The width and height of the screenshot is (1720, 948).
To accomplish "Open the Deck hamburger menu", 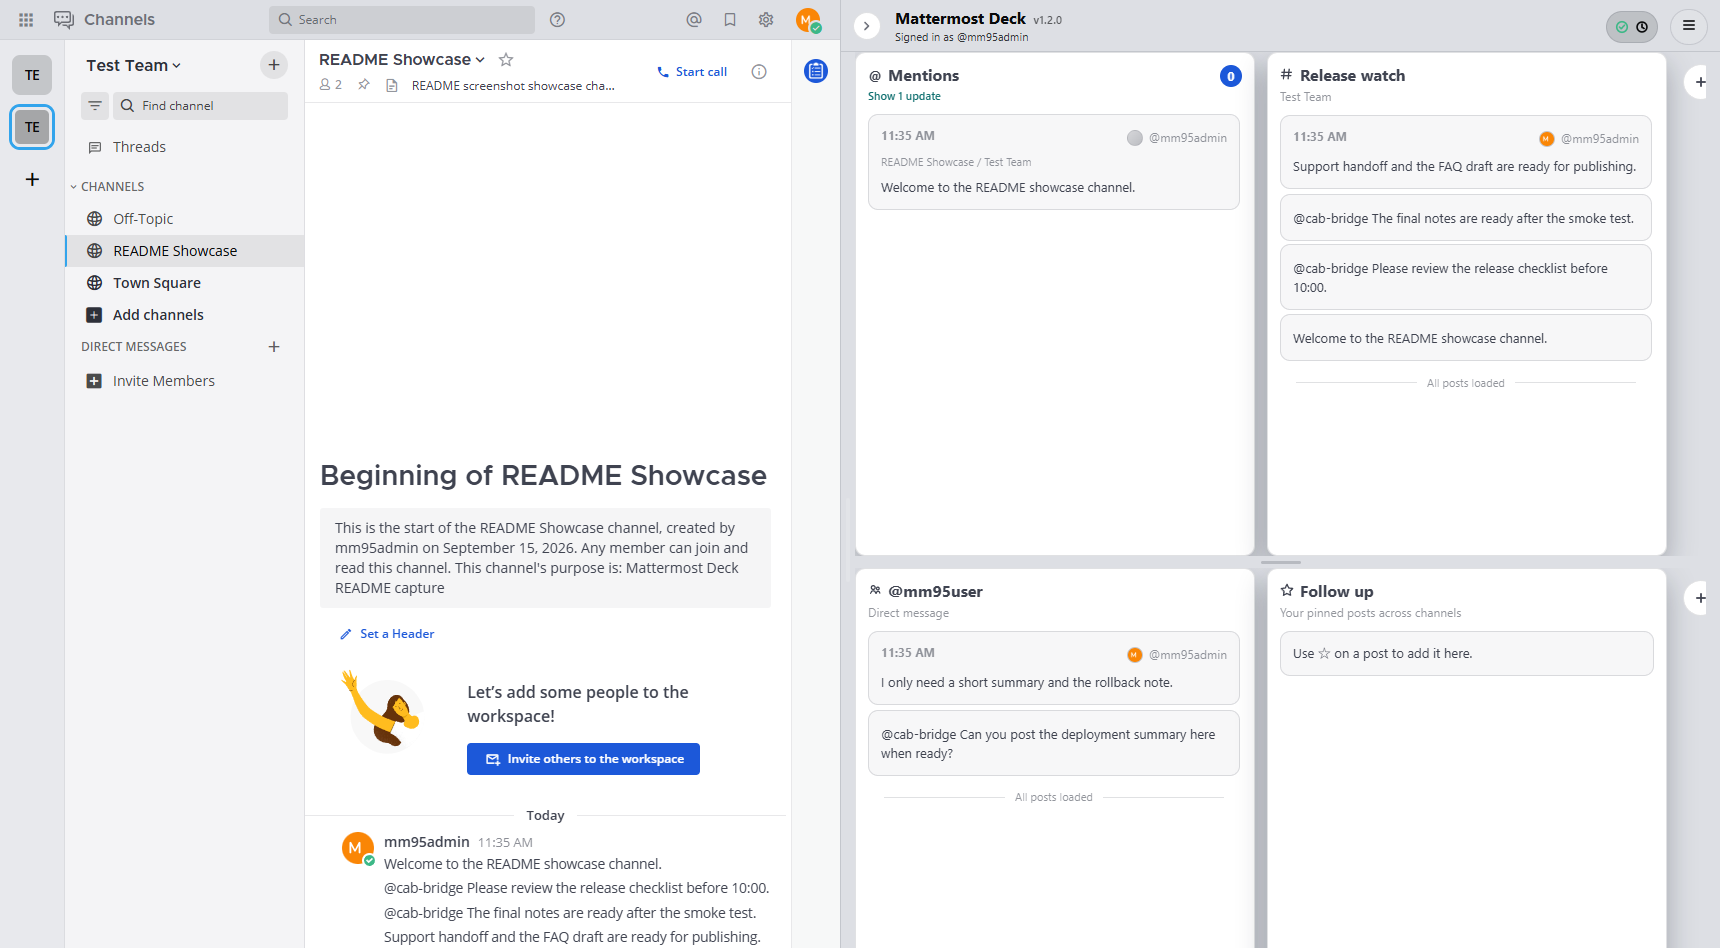I will click(x=1689, y=26).
